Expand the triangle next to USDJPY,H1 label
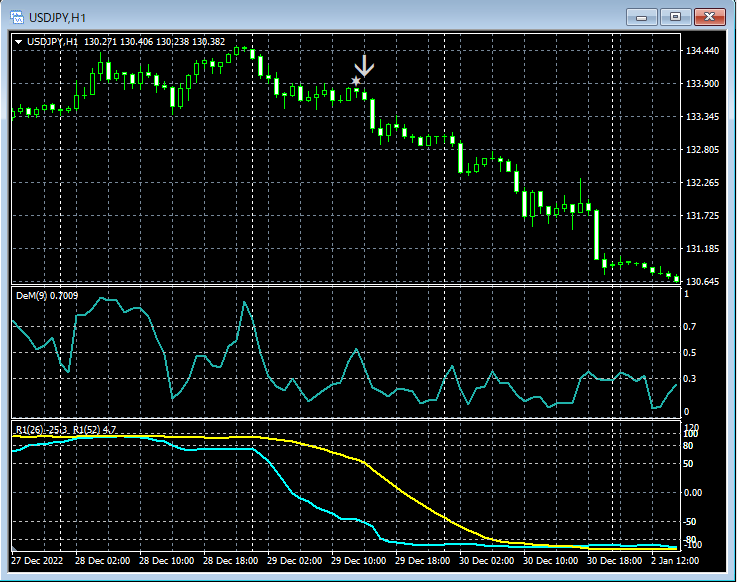This screenshot has height=582, width=738. [19, 41]
